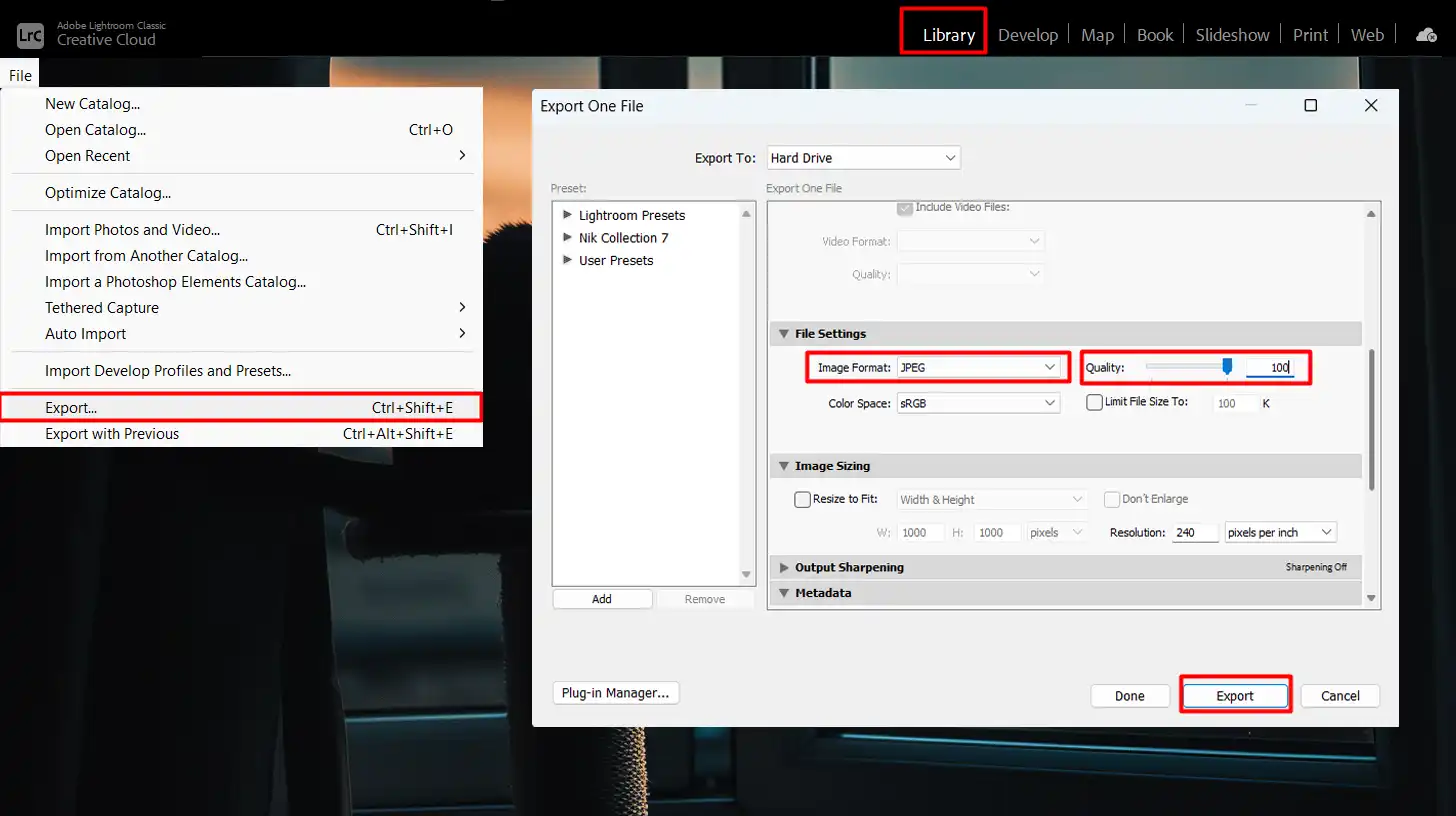Toggle the Include Video Files checkbox
1456x816 pixels.
pos(905,207)
